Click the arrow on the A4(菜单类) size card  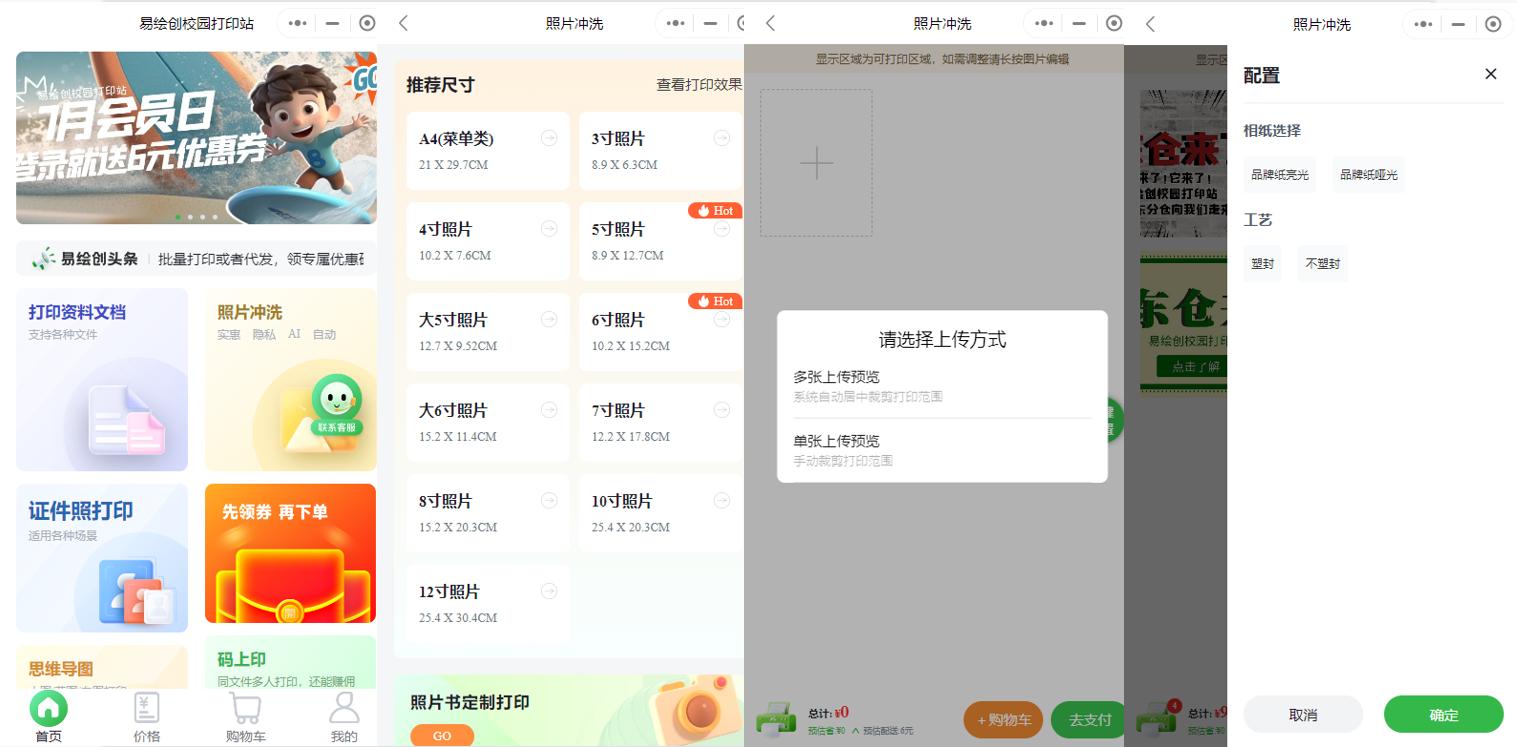click(549, 139)
